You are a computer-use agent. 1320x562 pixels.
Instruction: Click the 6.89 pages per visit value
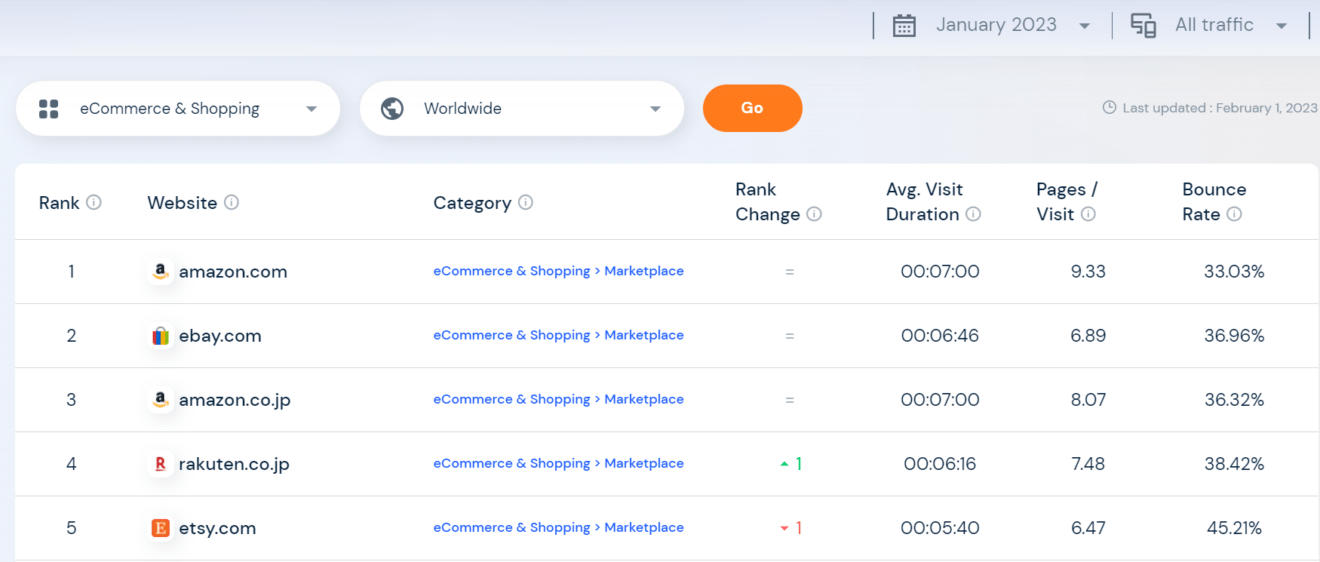[1088, 335]
